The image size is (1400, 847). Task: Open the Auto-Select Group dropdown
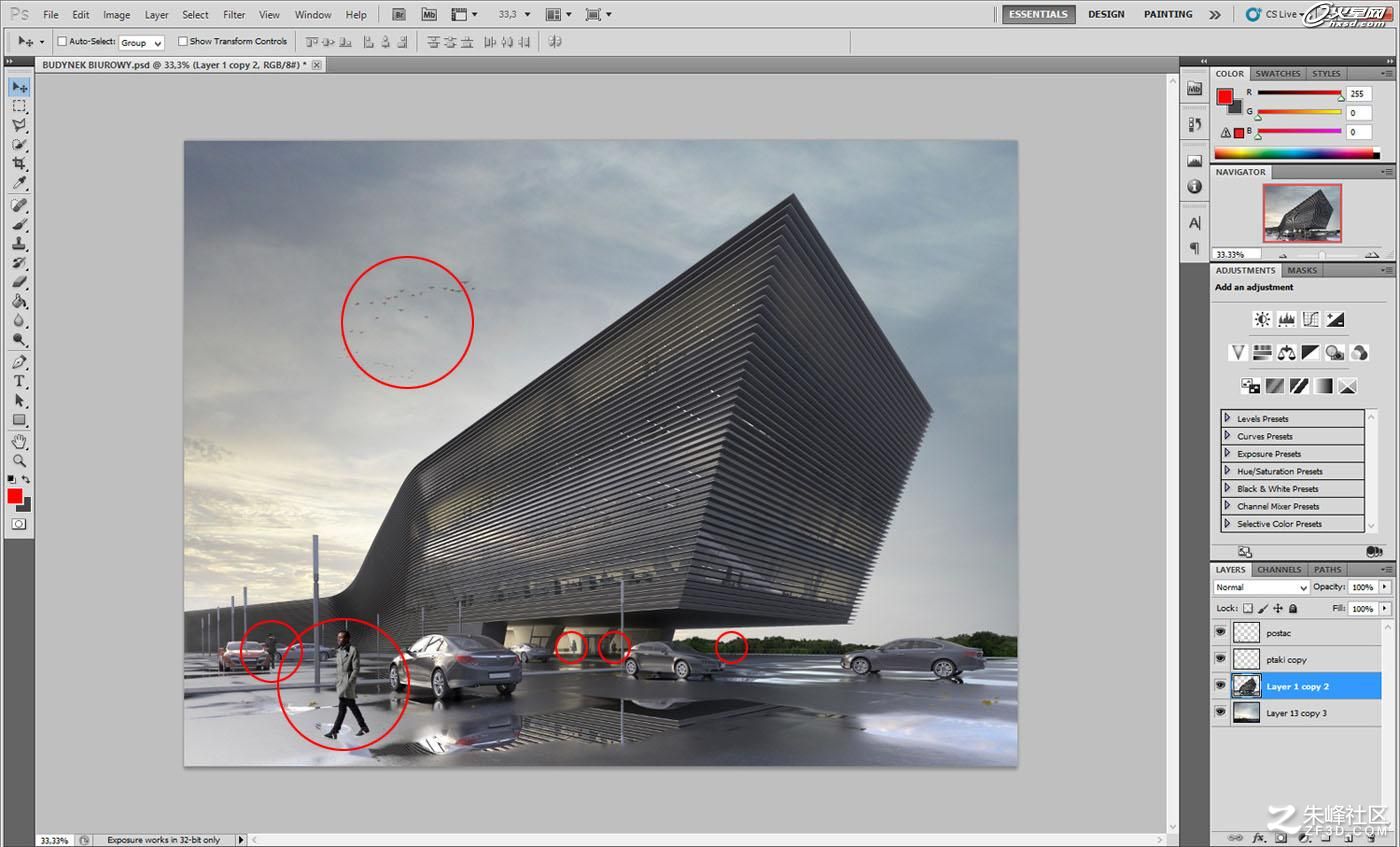click(141, 42)
